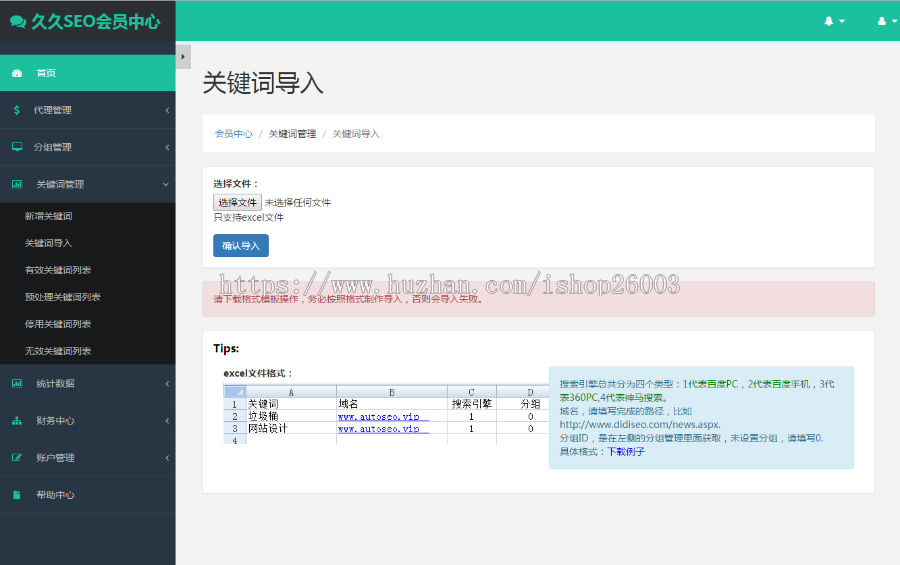Image resolution: width=900 pixels, height=565 pixels.
Task: Open 关键词导入 submenu item
Action: (x=48, y=243)
